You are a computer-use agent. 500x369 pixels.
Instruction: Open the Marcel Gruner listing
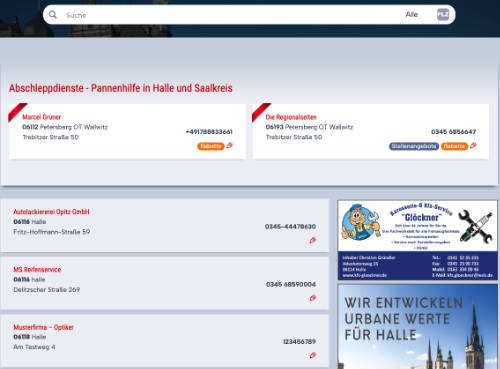tap(42, 117)
